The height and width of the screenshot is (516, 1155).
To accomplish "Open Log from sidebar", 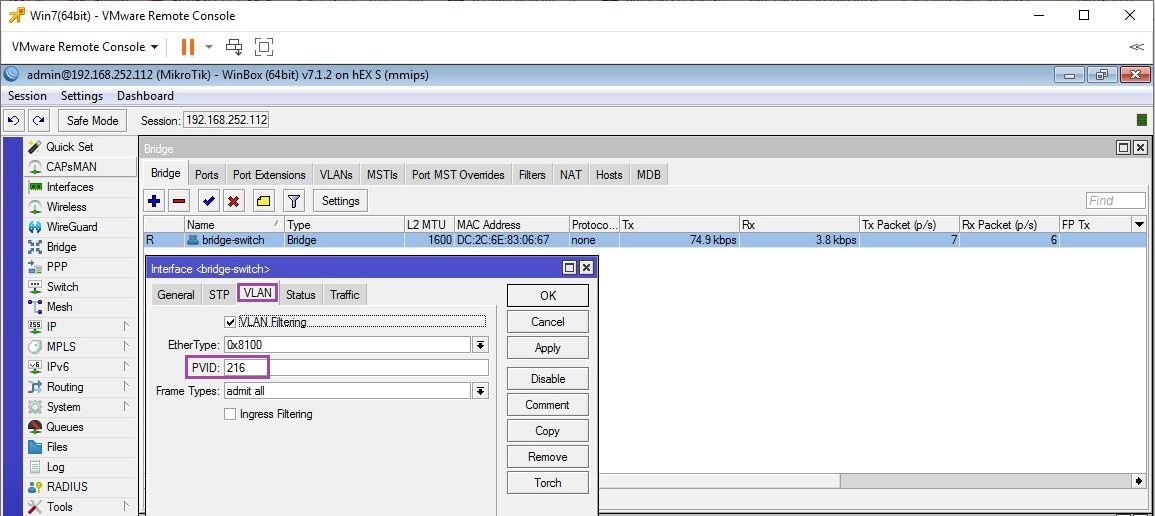I will pyautogui.click(x=55, y=467).
